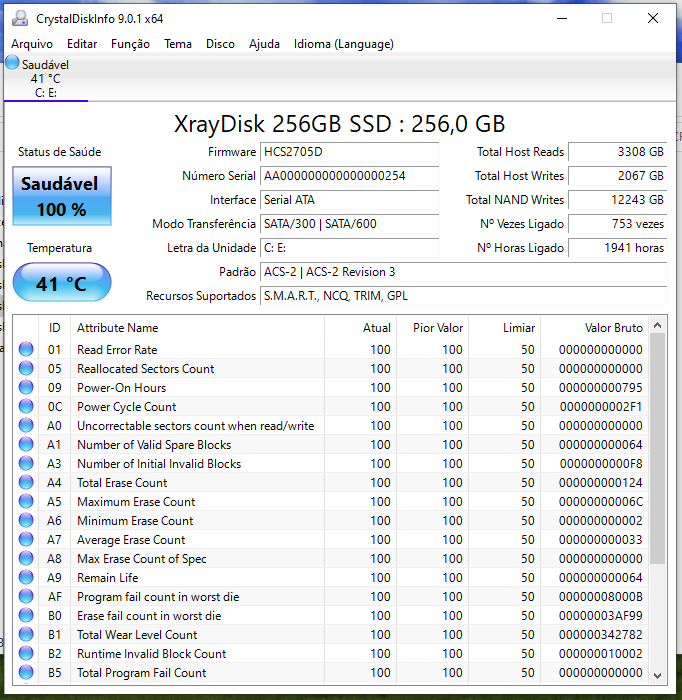This screenshot has height=700, width=682.
Task: Click the attribute list vertical scrollbar thumb
Action: pyautogui.click(x=657, y=449)
